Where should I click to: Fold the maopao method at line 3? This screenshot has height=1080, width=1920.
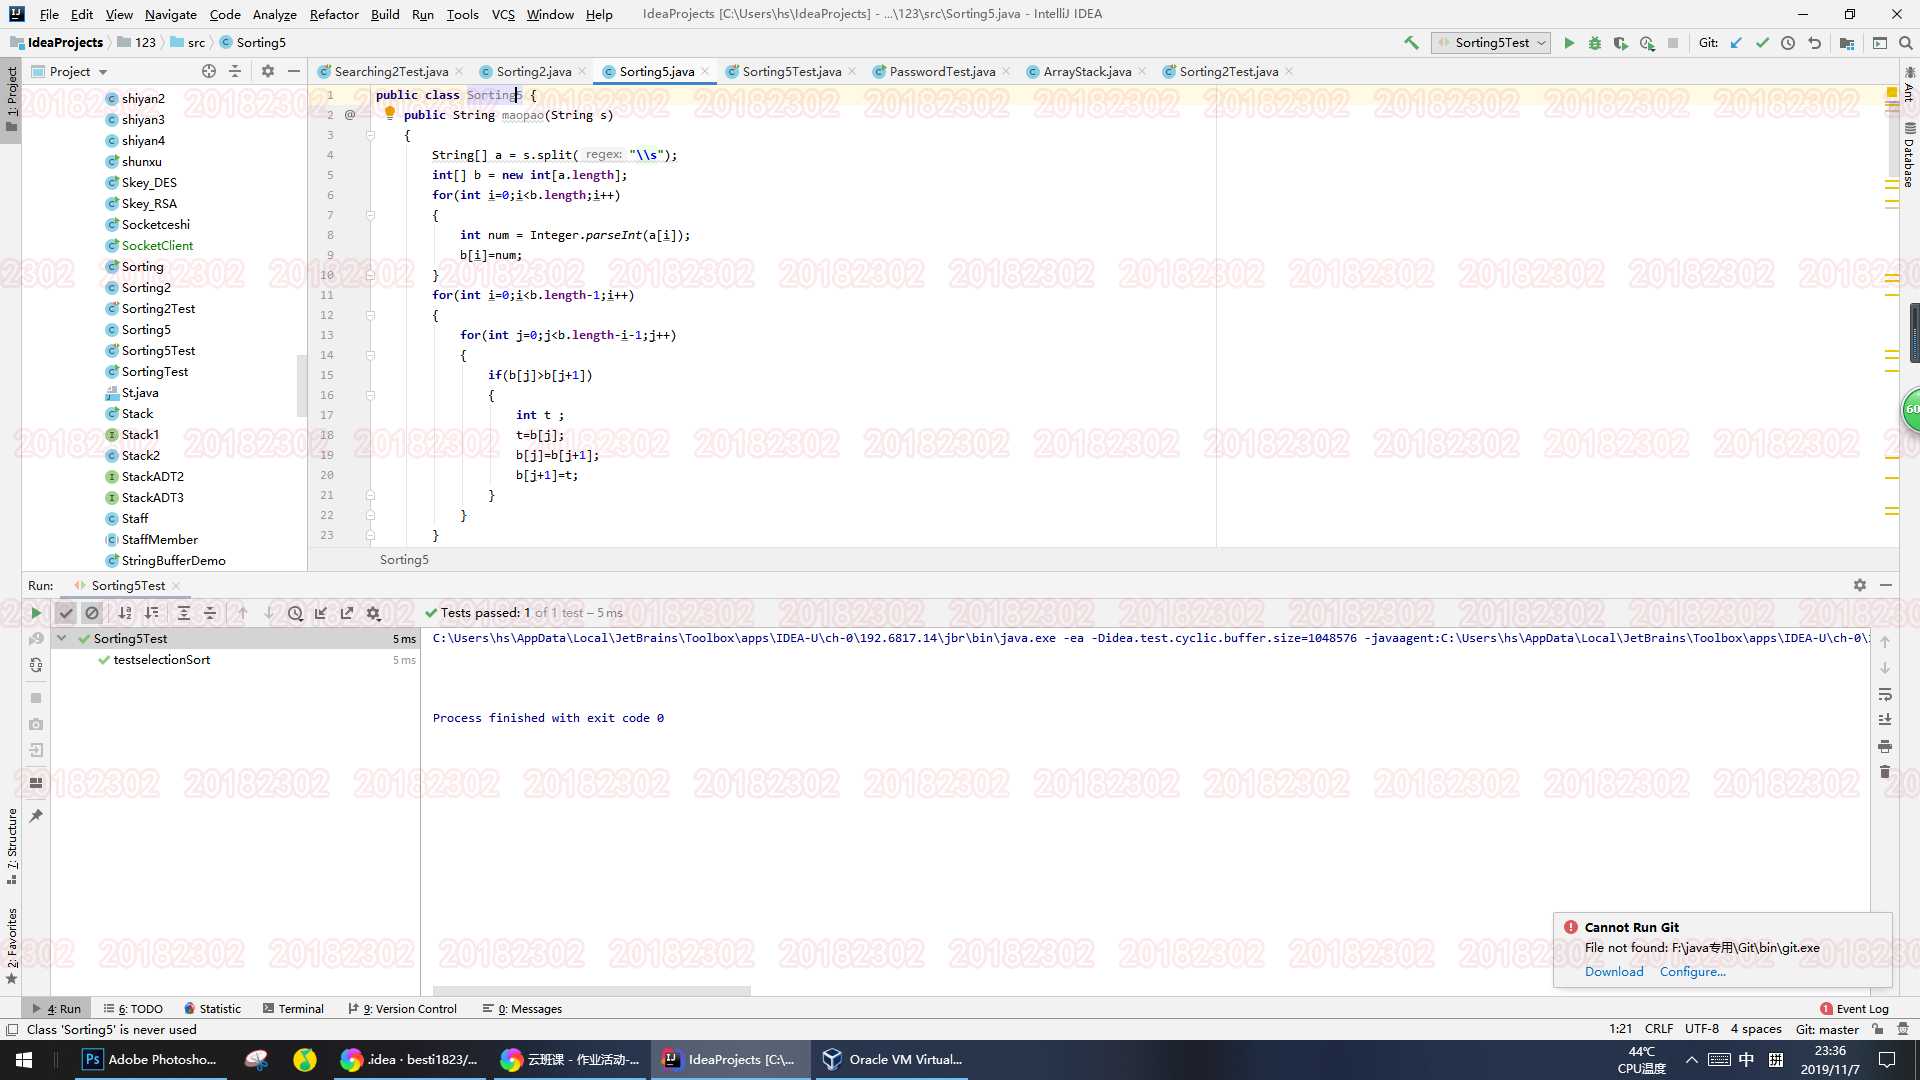click(x=370, y=135)
